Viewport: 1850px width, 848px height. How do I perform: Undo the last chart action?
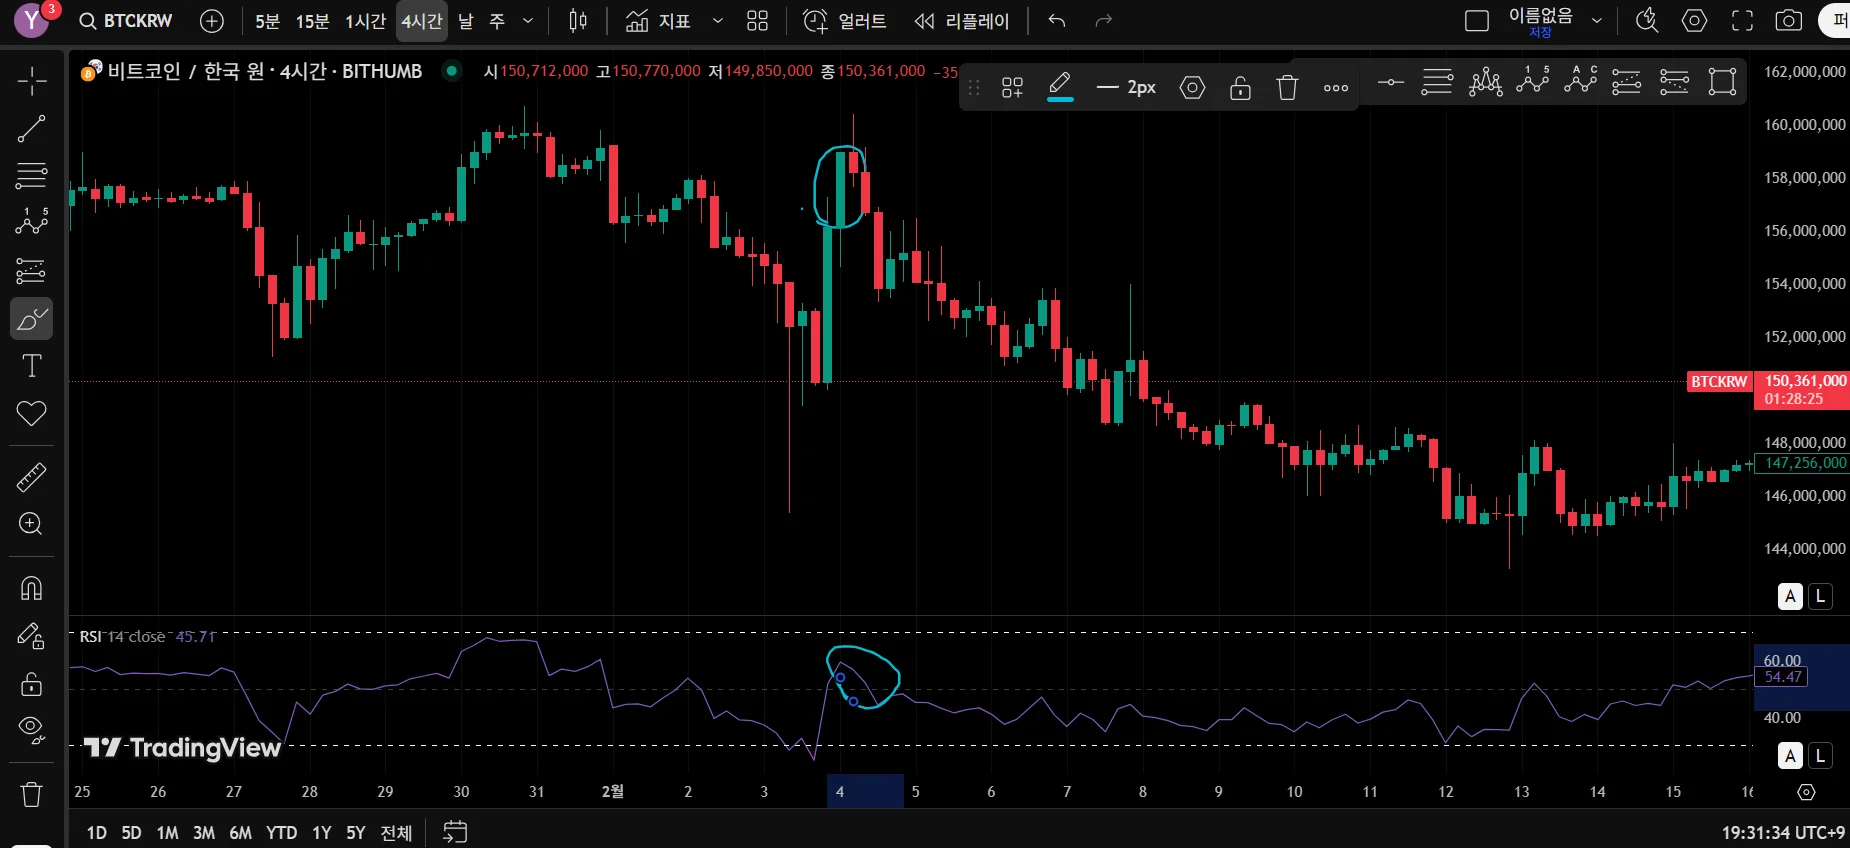[1057, 21]
